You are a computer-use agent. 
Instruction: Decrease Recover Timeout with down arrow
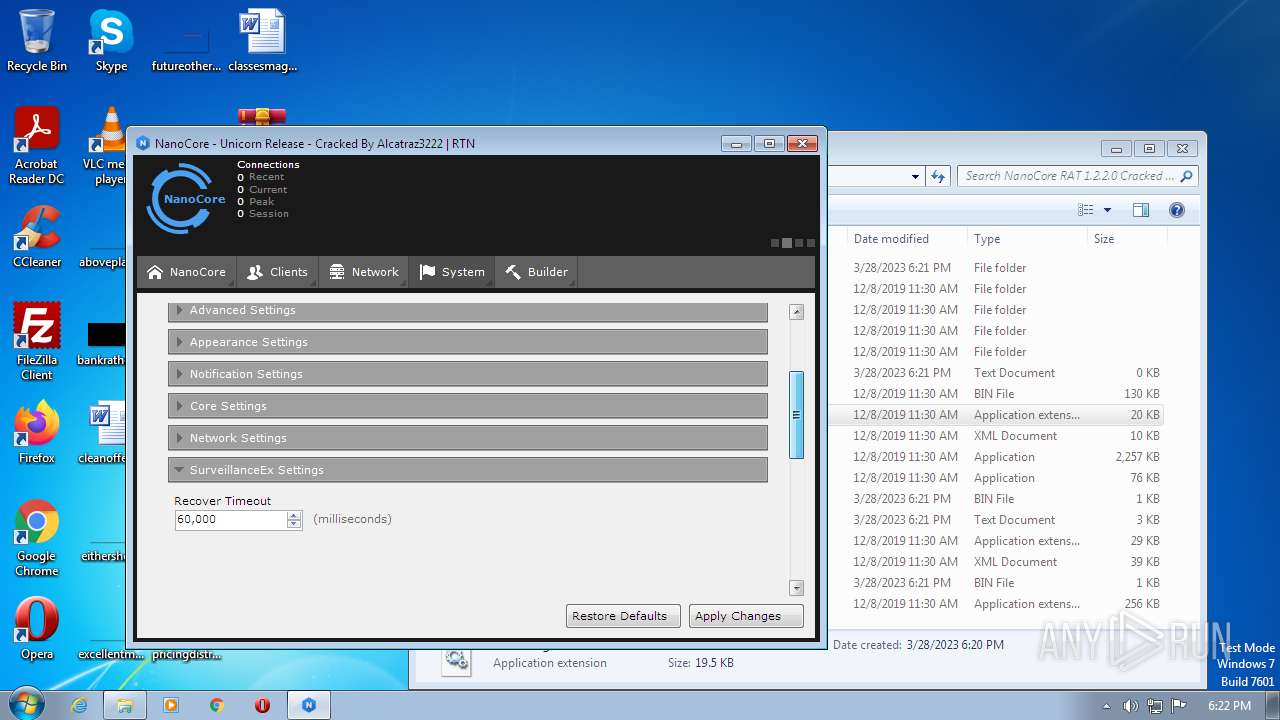tap(294, 525)
